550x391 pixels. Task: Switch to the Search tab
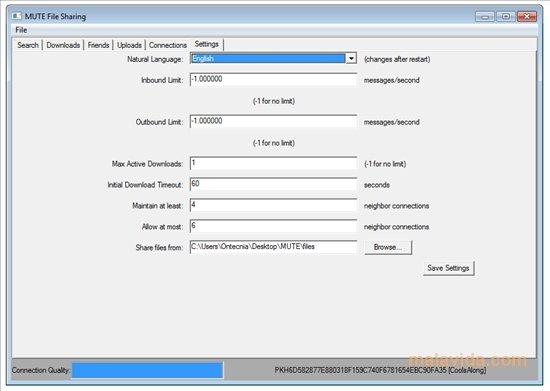[28, 45]
